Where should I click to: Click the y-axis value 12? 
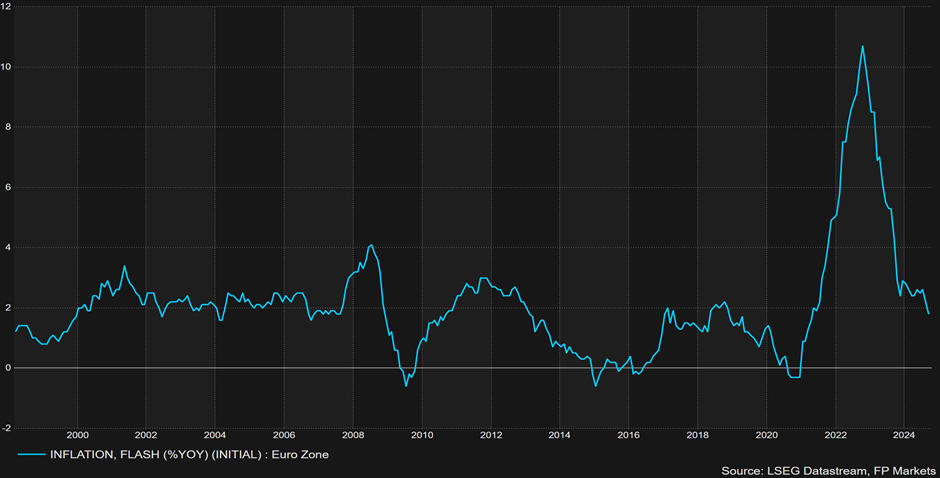click(6, 7)
